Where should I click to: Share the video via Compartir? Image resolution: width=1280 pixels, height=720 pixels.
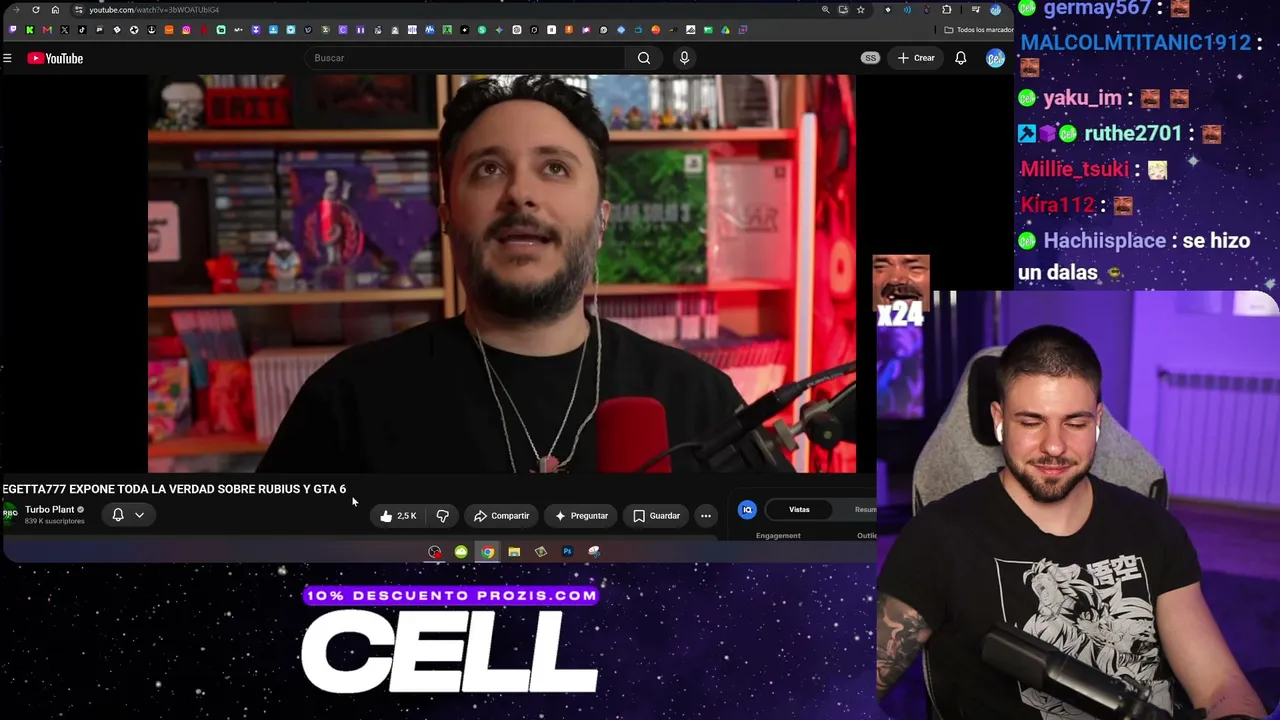501,516
